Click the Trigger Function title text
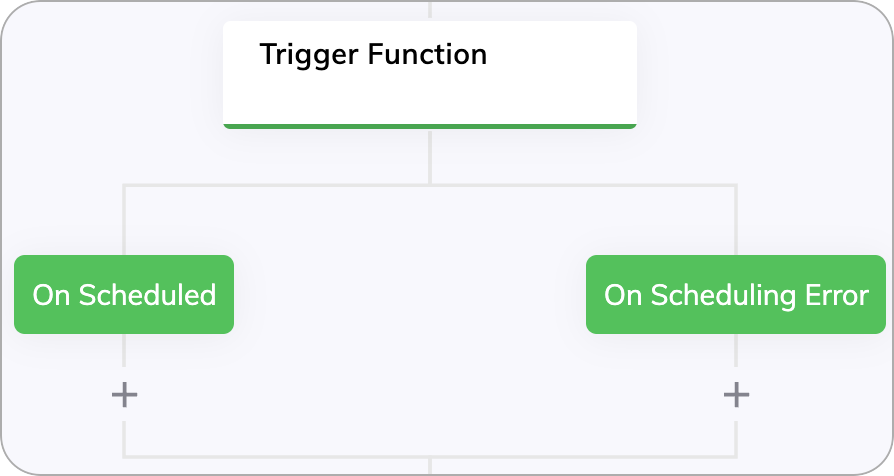This screenshot has height=476, width=894. click(373, 55)
